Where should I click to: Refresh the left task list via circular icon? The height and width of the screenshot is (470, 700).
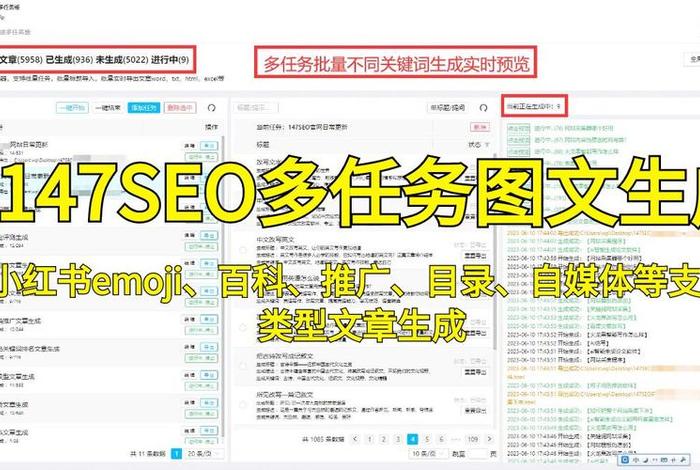[x=212, y=108]
